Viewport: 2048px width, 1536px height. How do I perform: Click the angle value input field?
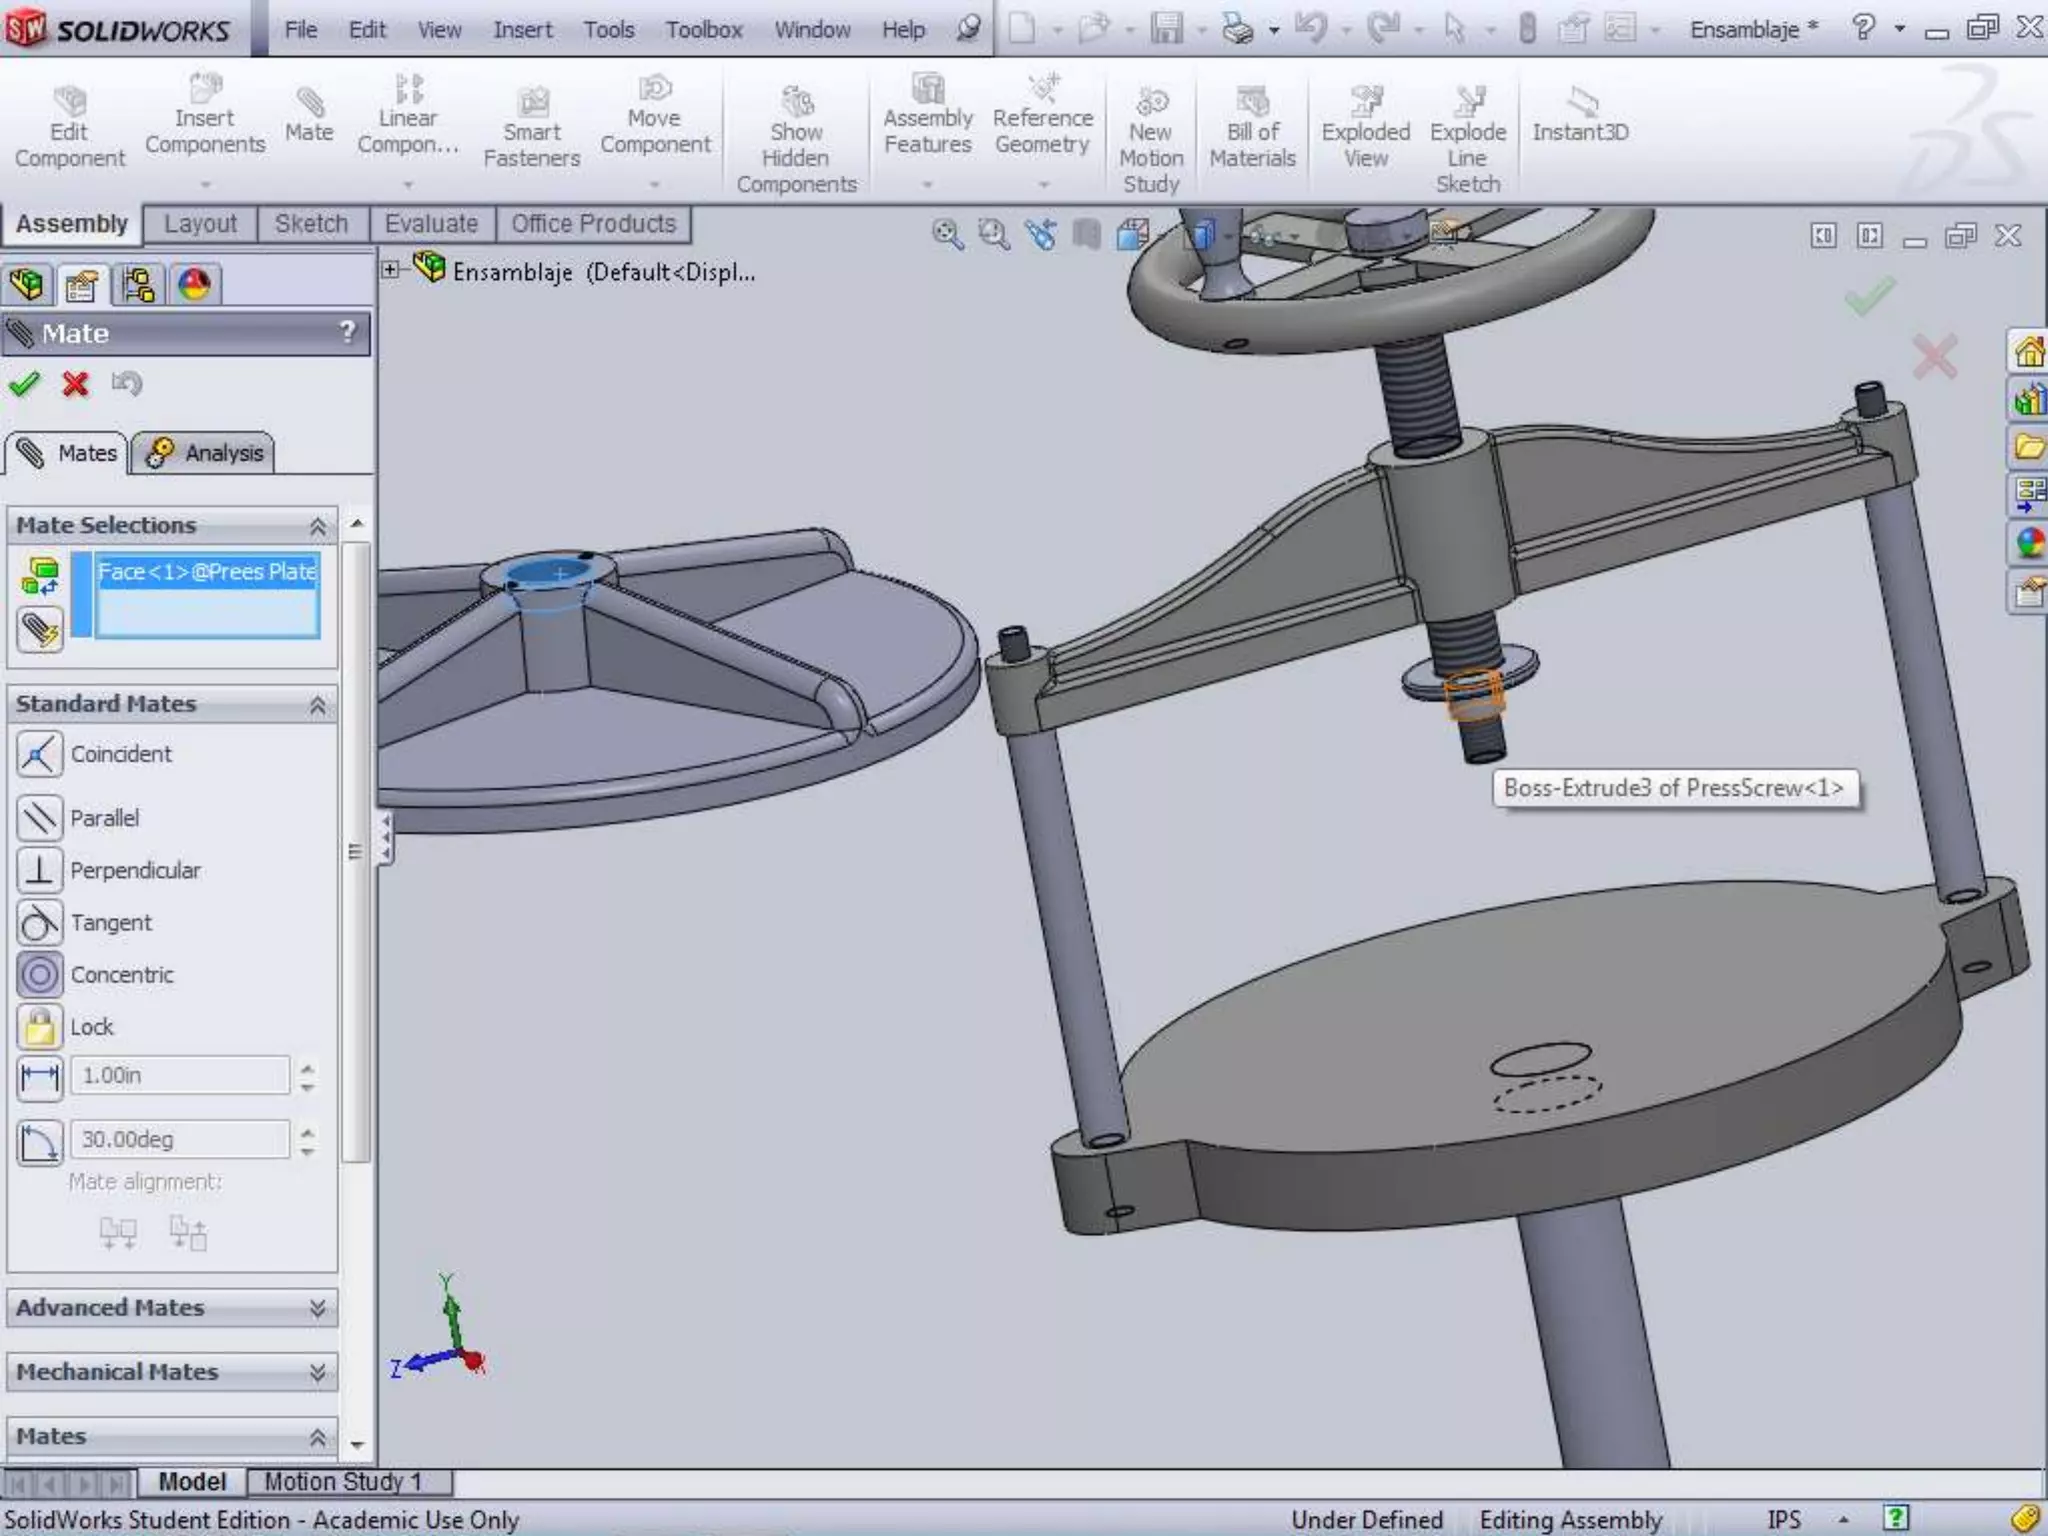180,1140
